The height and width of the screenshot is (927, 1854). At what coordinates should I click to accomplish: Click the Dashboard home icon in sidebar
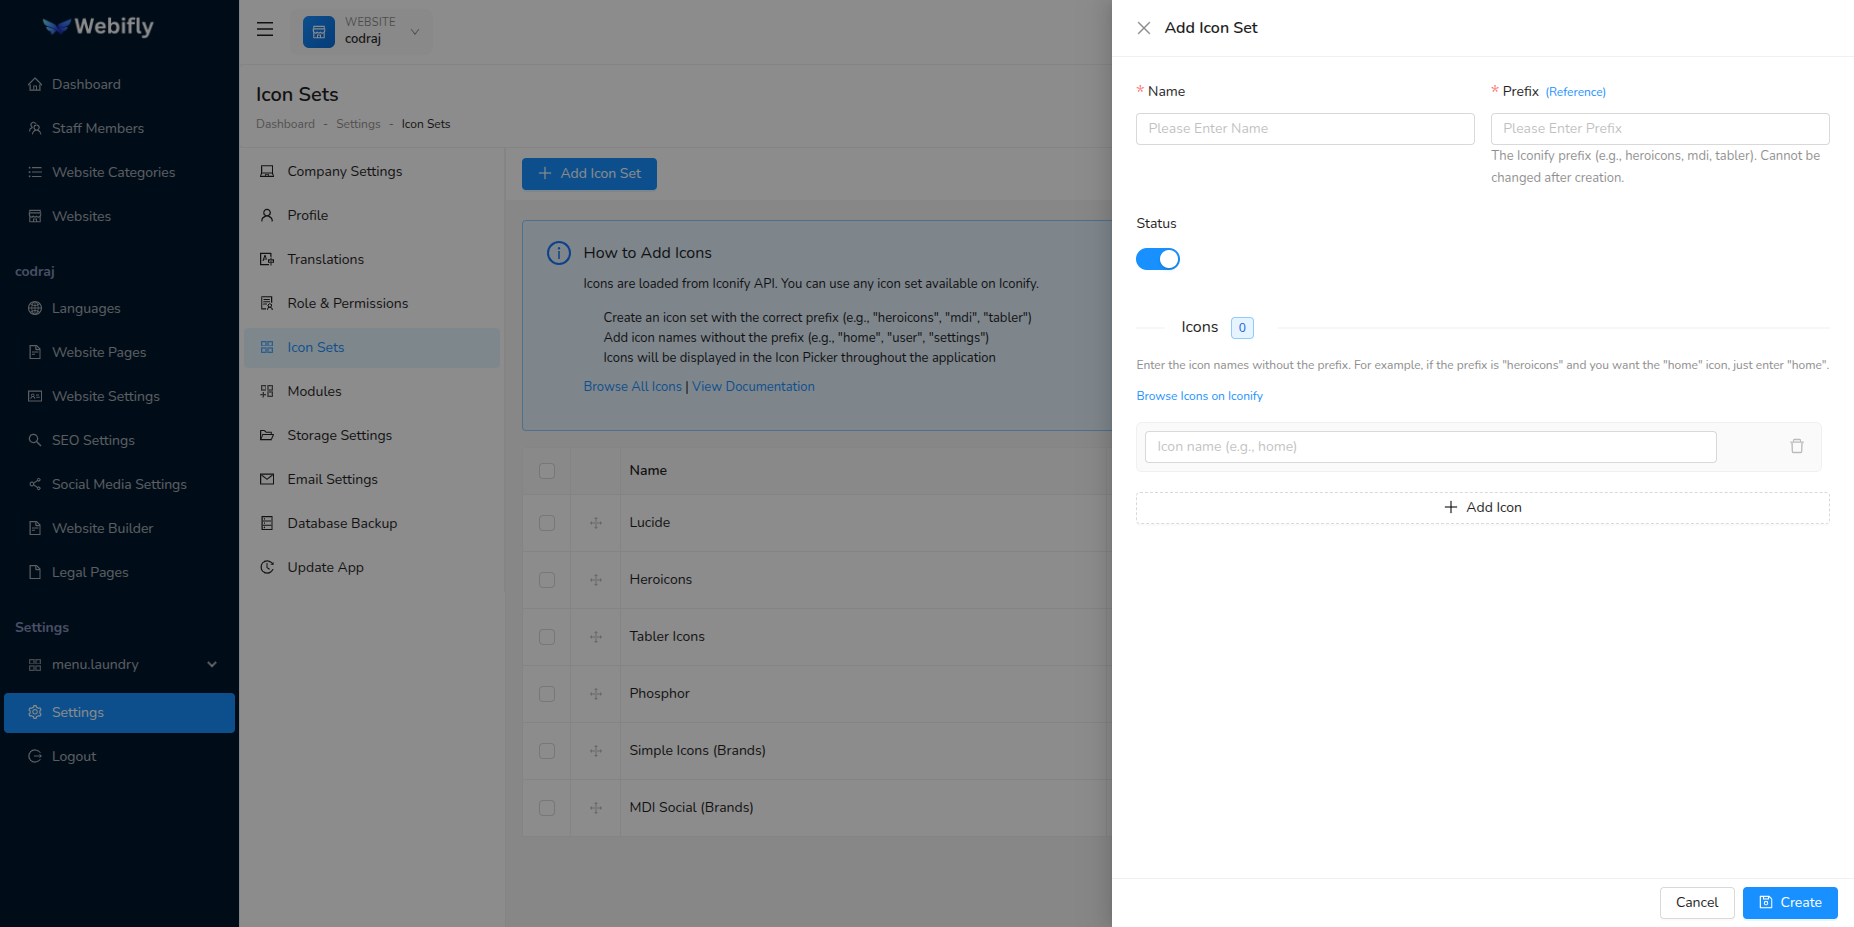tap(35, 85)
